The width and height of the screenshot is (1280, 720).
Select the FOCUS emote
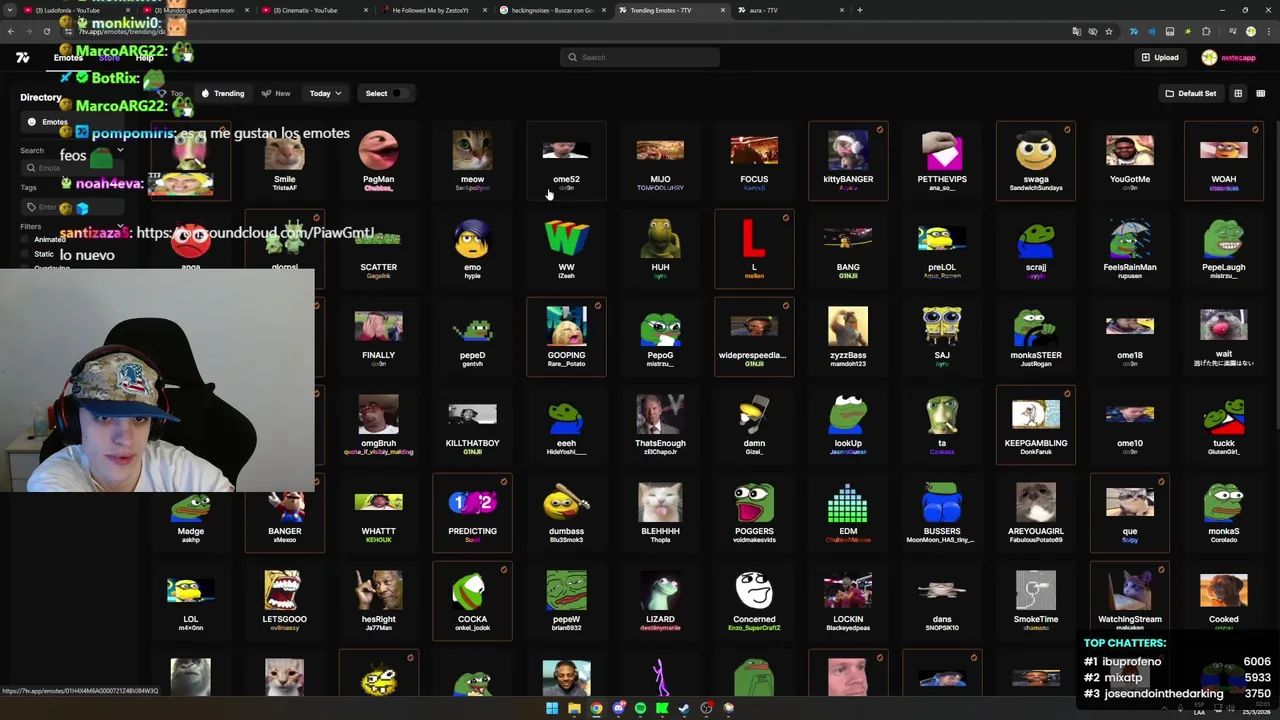click(754, 161)
